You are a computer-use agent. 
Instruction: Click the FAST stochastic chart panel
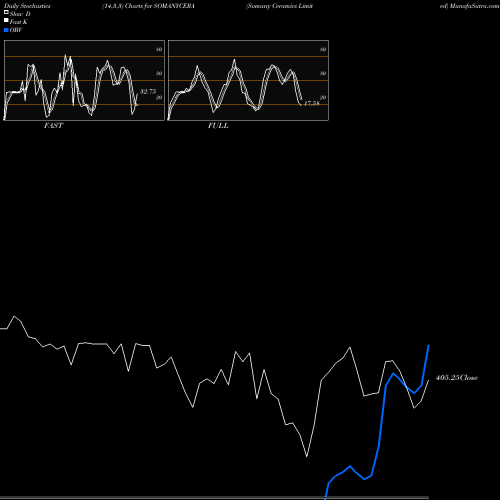tap(84, 80)
